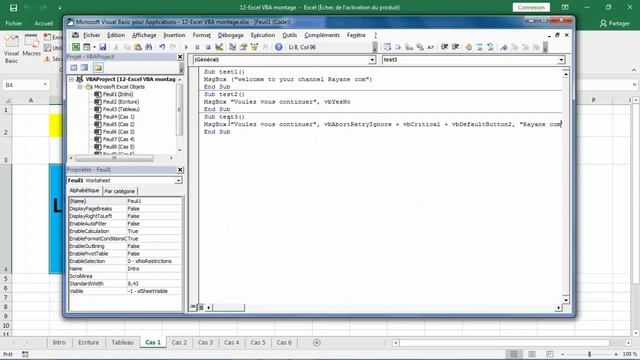Click the Reset (stop) toolbar icon

tap(208, 47)
